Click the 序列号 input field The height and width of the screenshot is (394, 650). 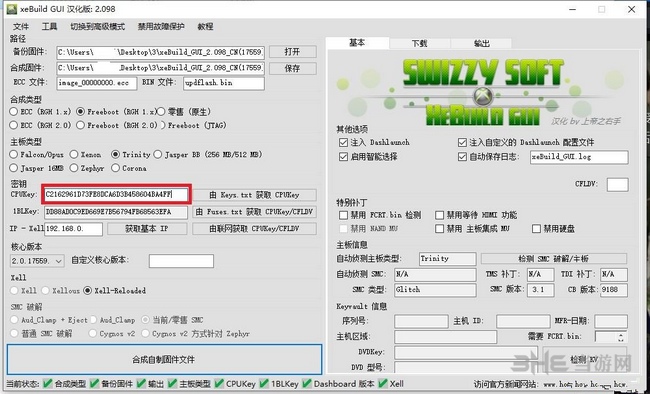click(x=421, y=321)
